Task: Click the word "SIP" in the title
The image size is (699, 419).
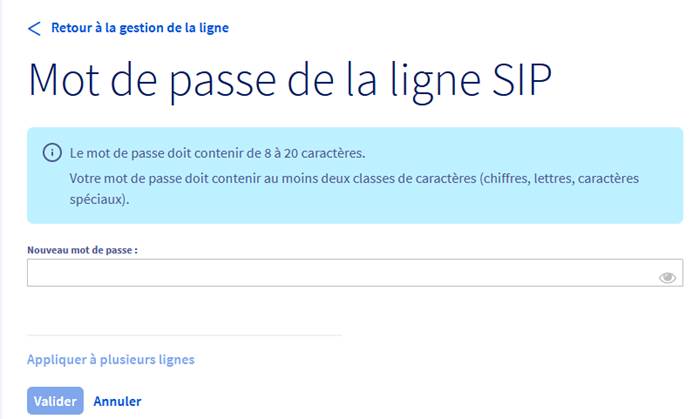Action: click(522, 80)
